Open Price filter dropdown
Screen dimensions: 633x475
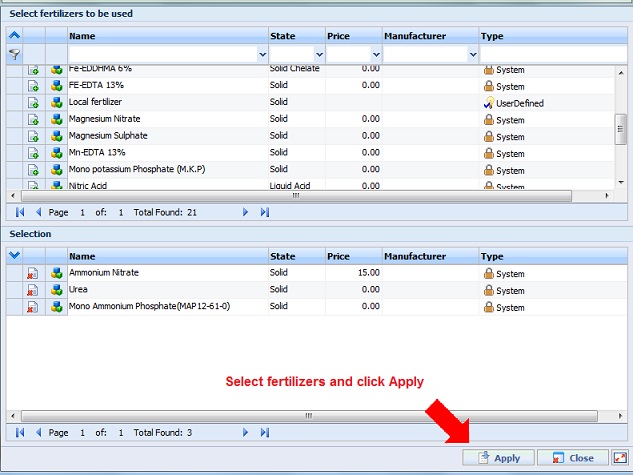376,54
